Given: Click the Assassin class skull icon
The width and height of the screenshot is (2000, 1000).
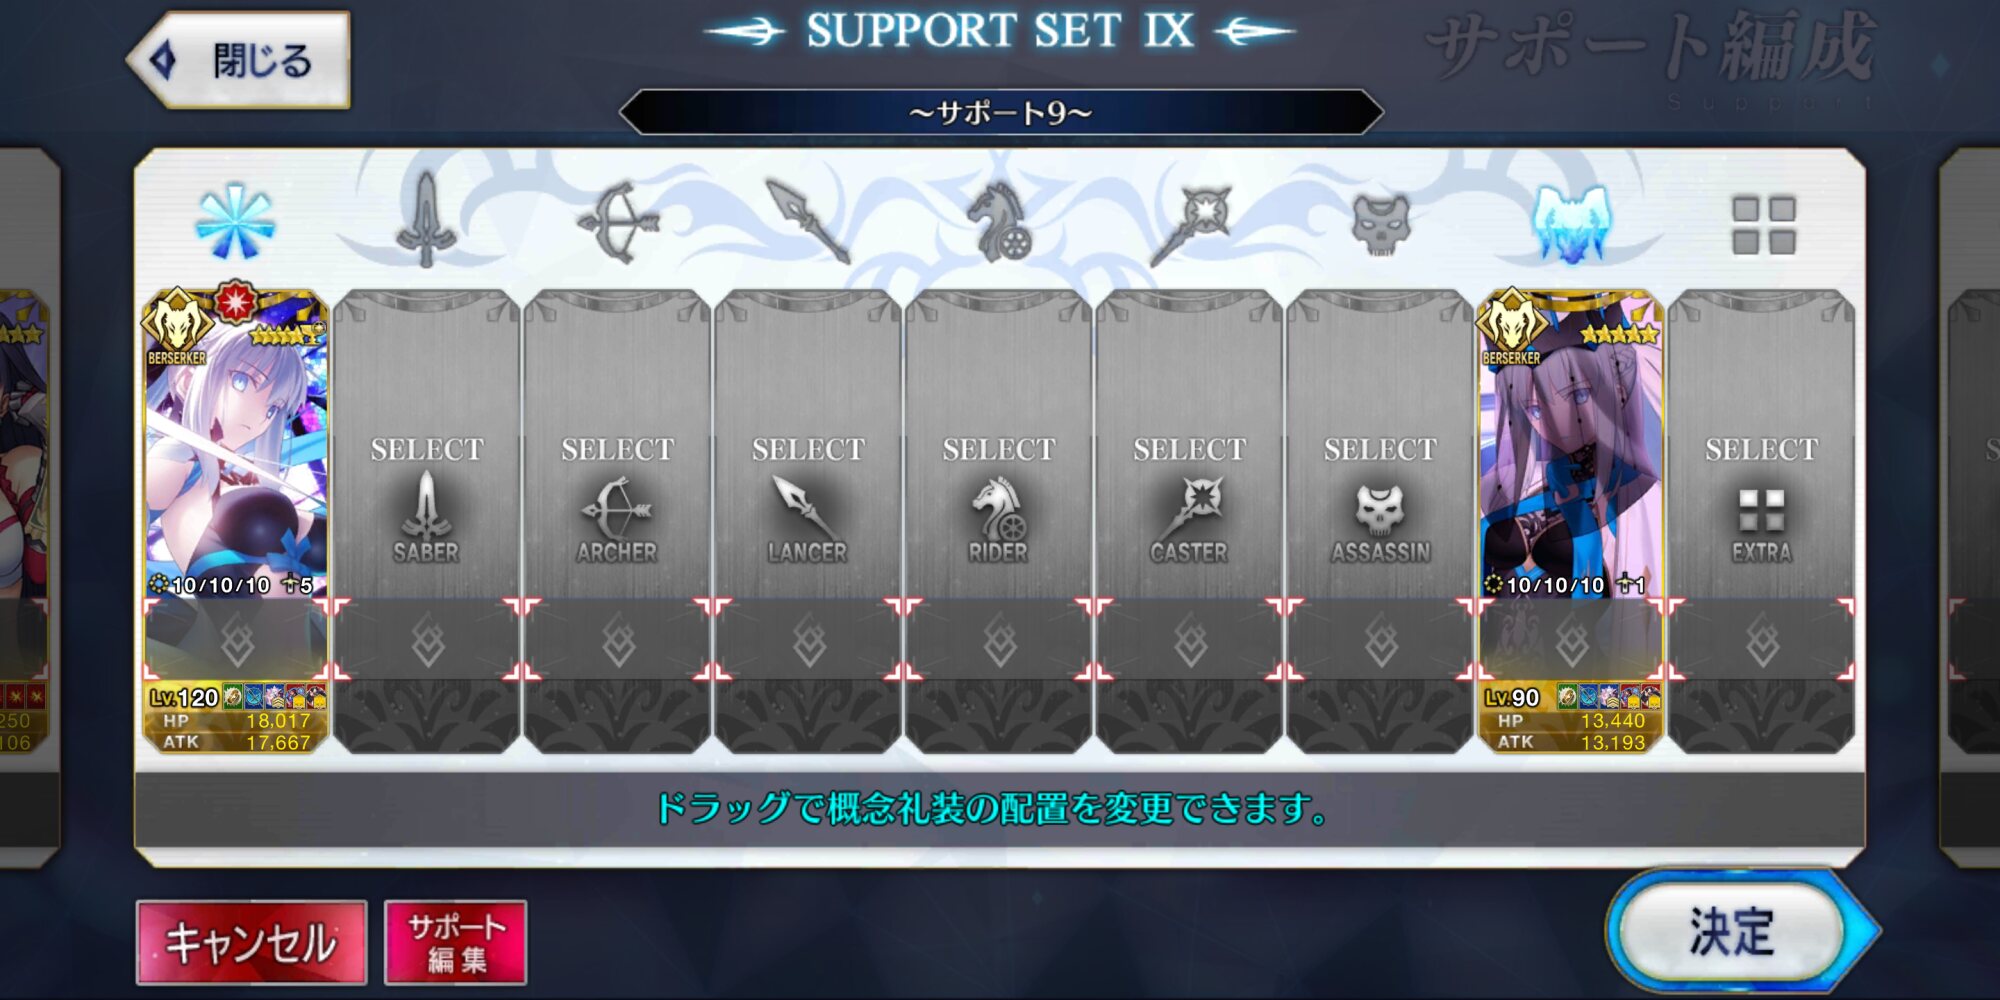Looking at the screenshot, I should click(x=1381, y=224).
